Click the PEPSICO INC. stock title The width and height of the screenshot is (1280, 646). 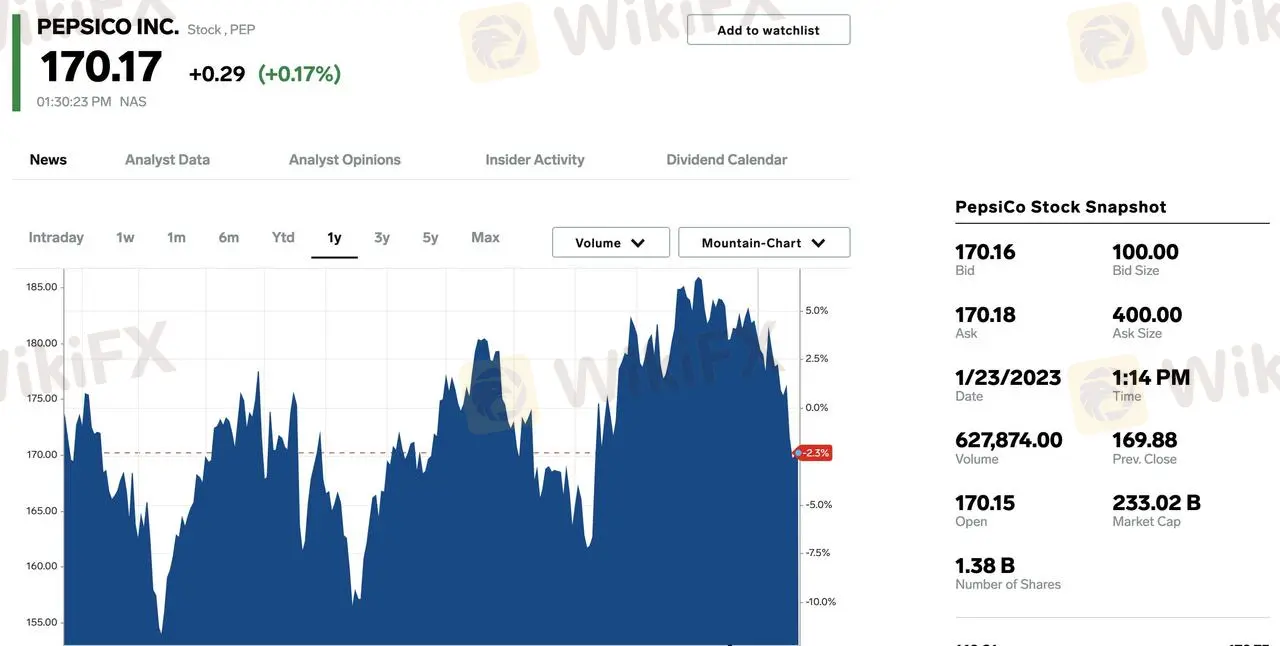[108, 27]
